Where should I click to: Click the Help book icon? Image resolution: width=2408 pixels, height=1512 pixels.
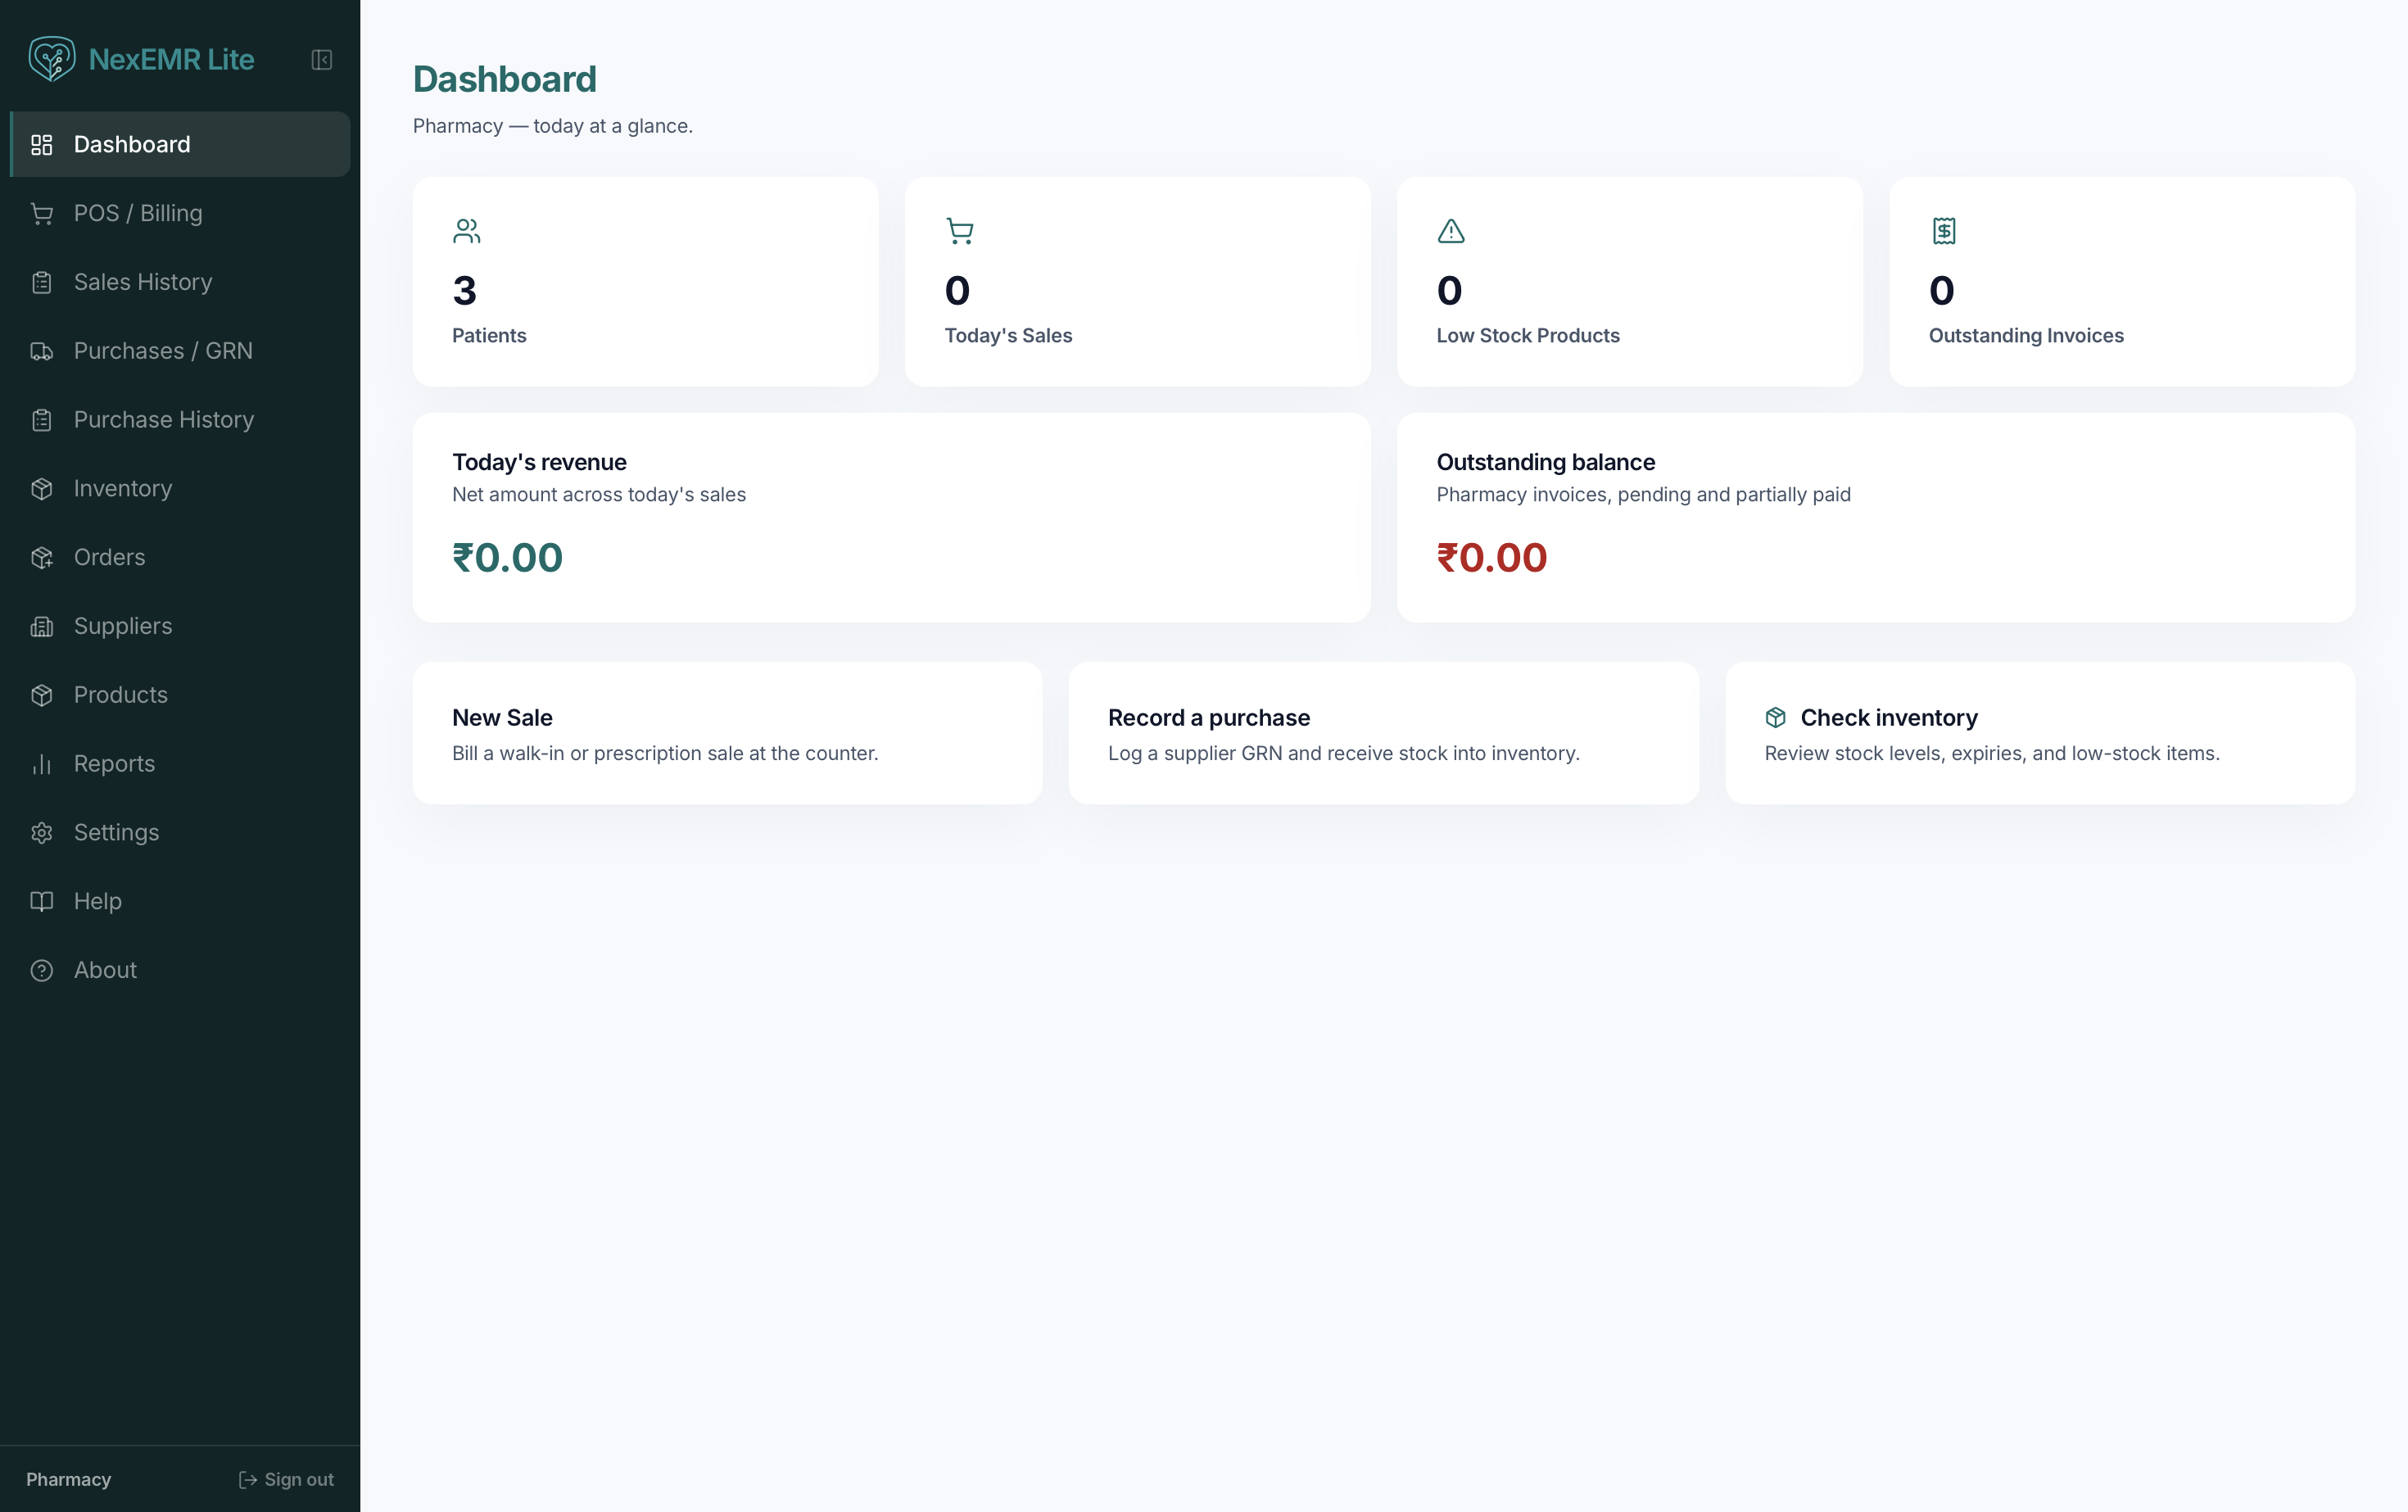tap(42, 902)
